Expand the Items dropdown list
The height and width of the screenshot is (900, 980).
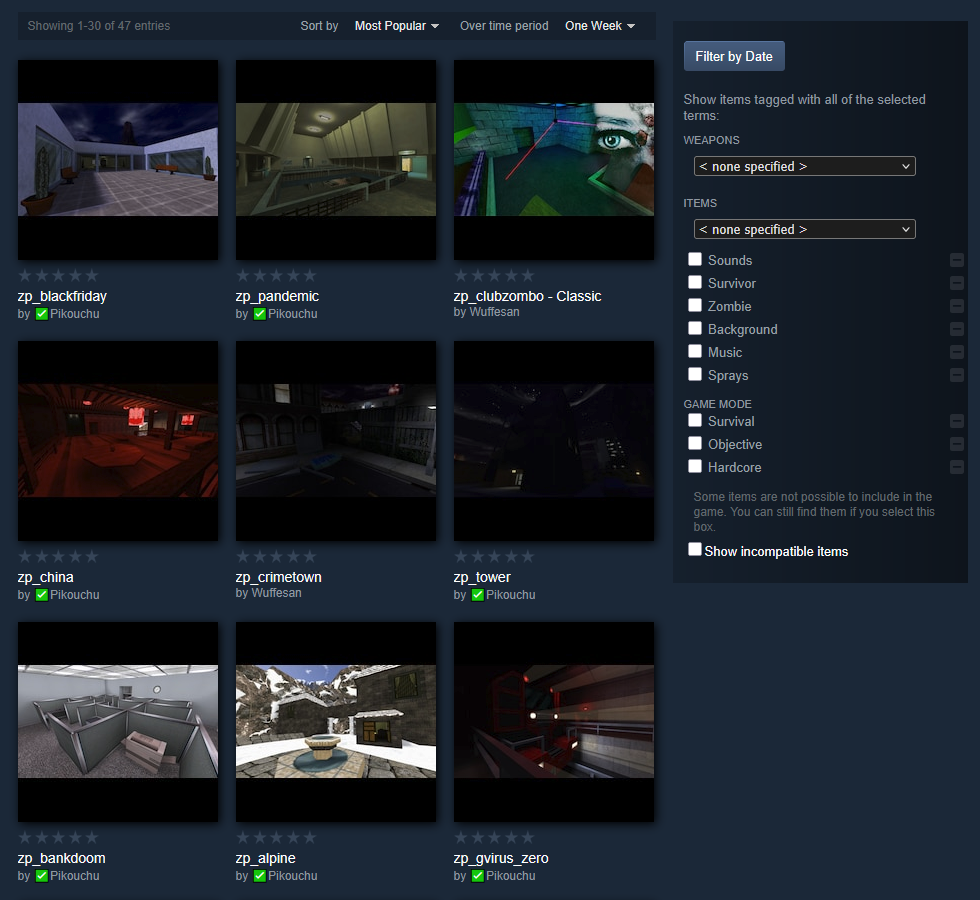click(x=804, y=229)
